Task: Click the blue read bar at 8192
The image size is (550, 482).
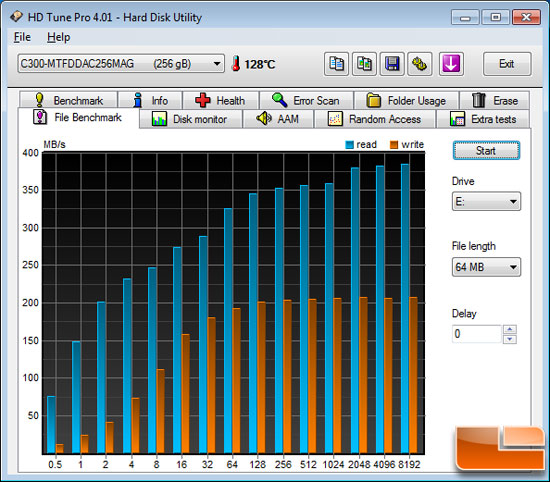Action: pyautogui.click(x=405, y=309)
